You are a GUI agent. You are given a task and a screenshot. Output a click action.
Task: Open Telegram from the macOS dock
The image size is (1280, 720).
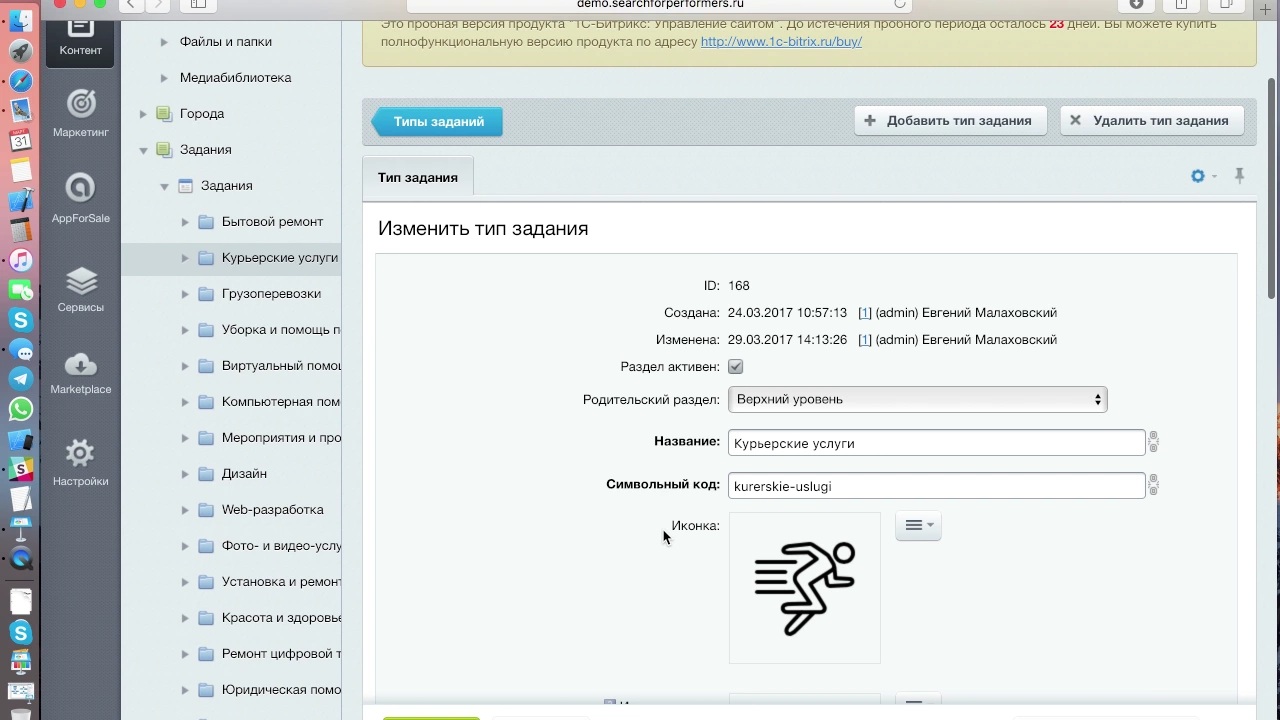coord(20,379)
